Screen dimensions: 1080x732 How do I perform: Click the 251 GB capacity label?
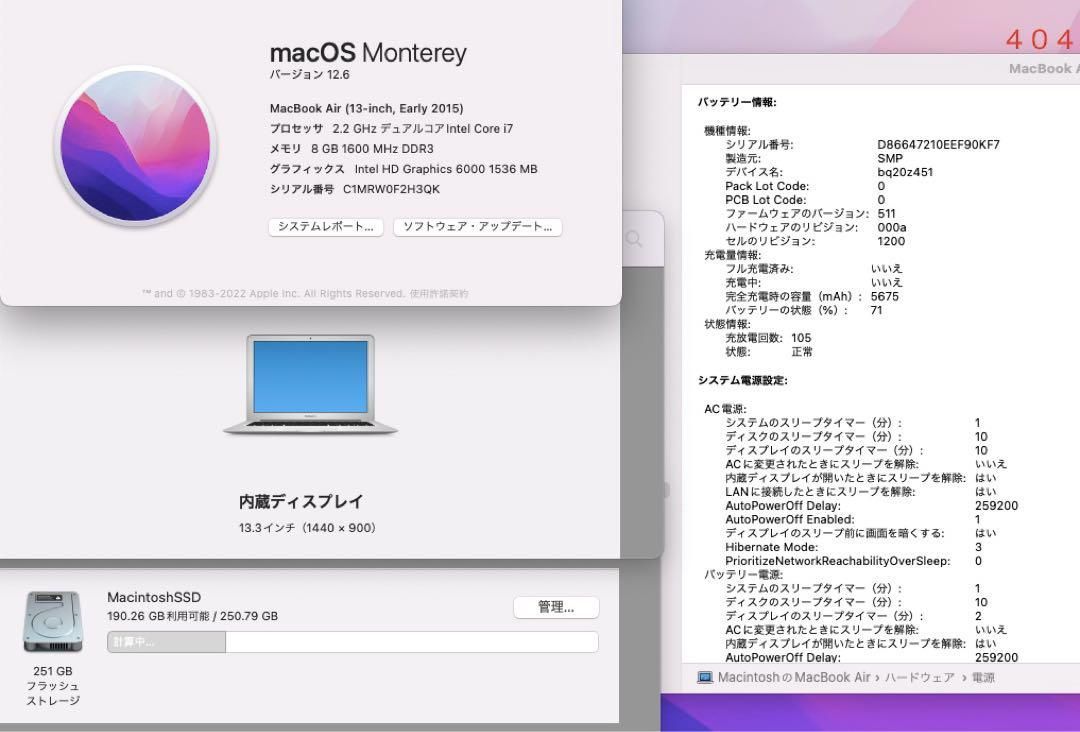(x=52, y=671)
